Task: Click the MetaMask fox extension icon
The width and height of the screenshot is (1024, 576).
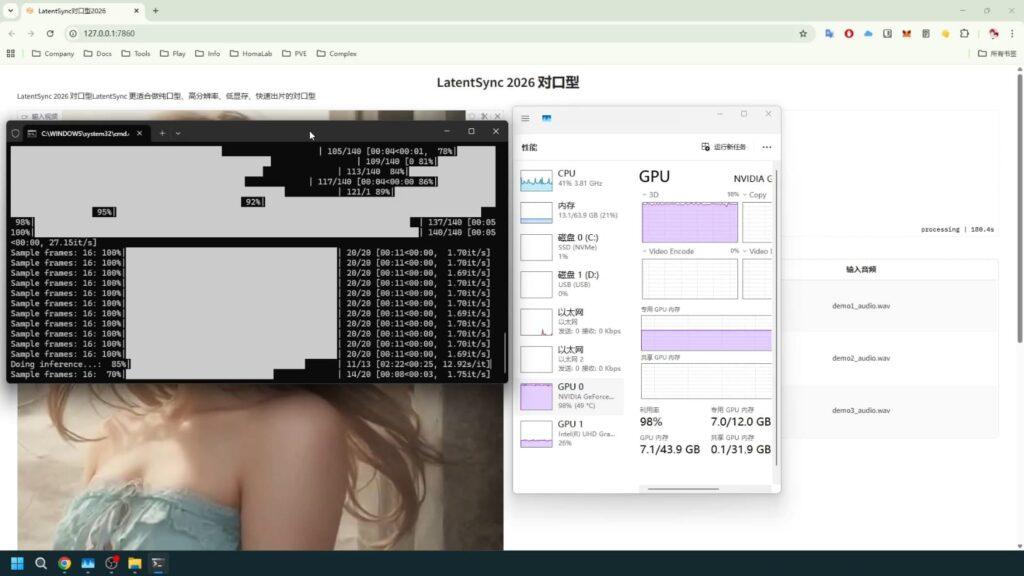Action: click(x=906, y=33)
